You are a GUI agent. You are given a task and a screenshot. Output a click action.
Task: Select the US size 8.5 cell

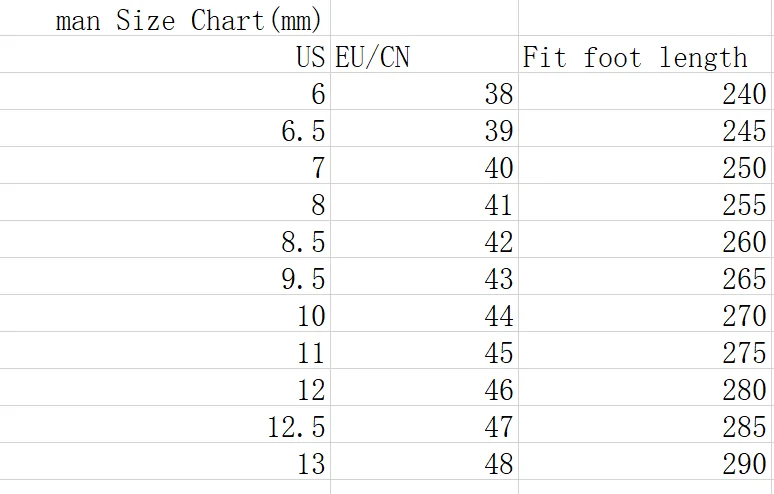coord(165,239)
